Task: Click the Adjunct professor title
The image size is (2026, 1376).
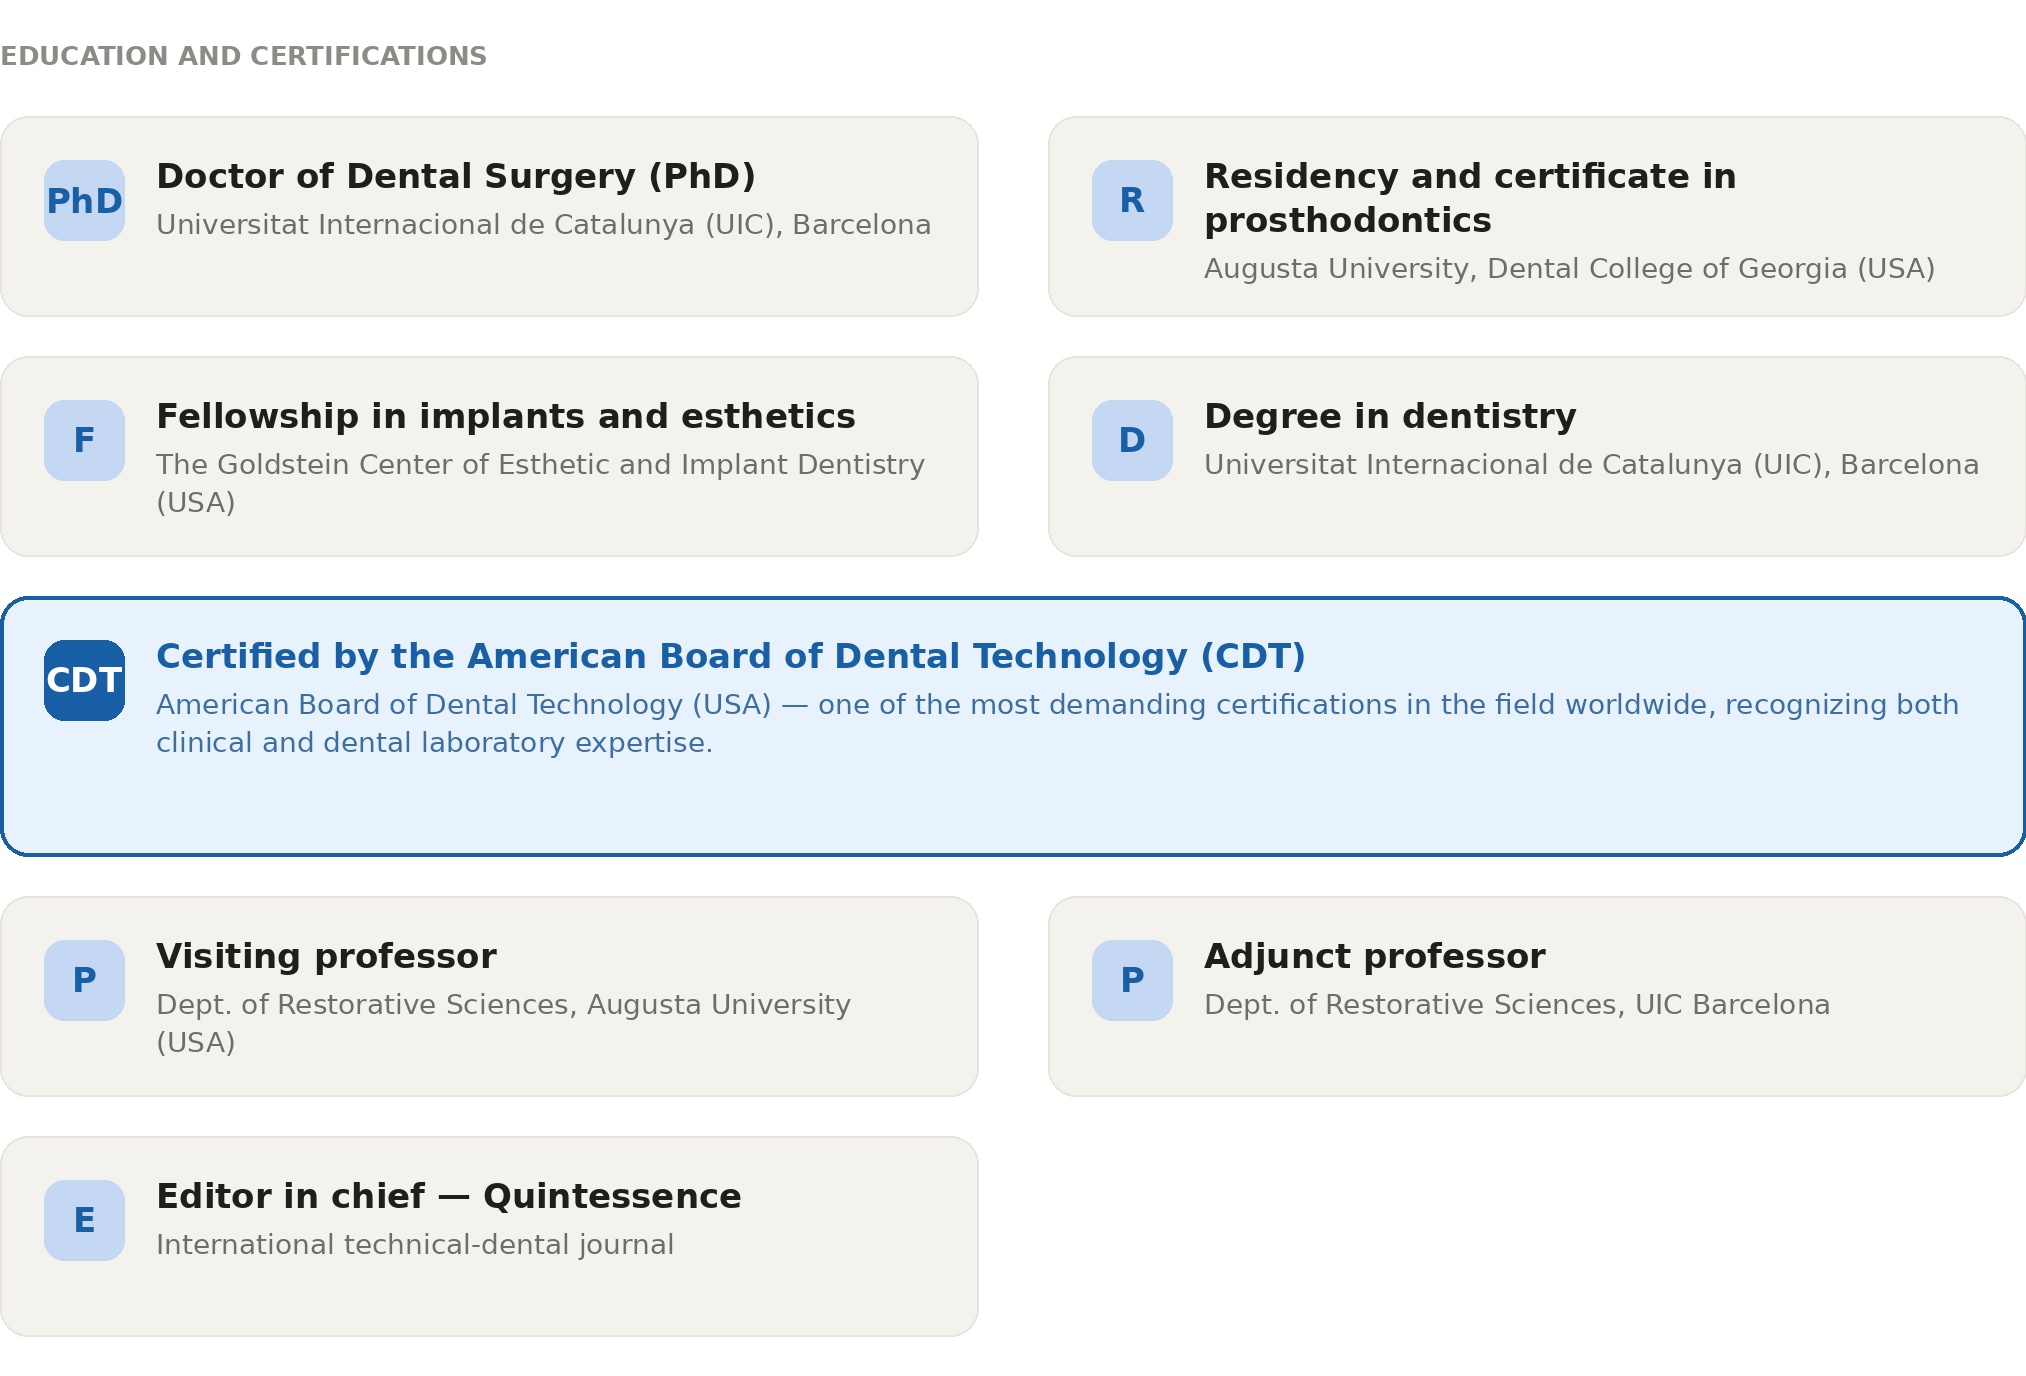Action: pos(1375,956)
